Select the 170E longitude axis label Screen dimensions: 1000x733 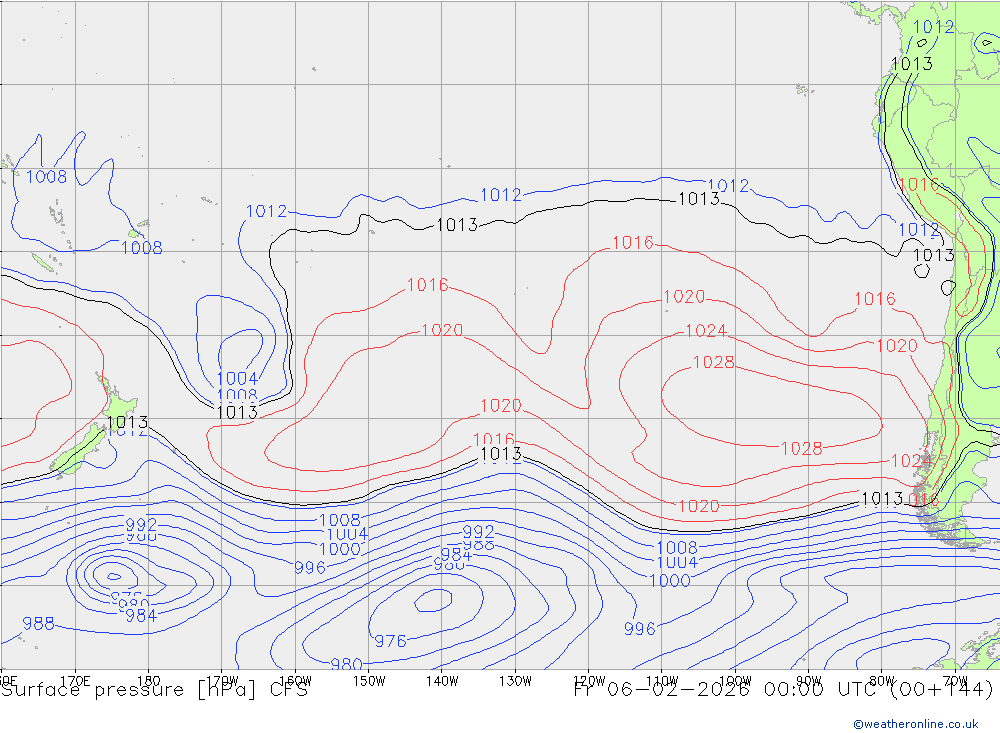click(75, 681)
